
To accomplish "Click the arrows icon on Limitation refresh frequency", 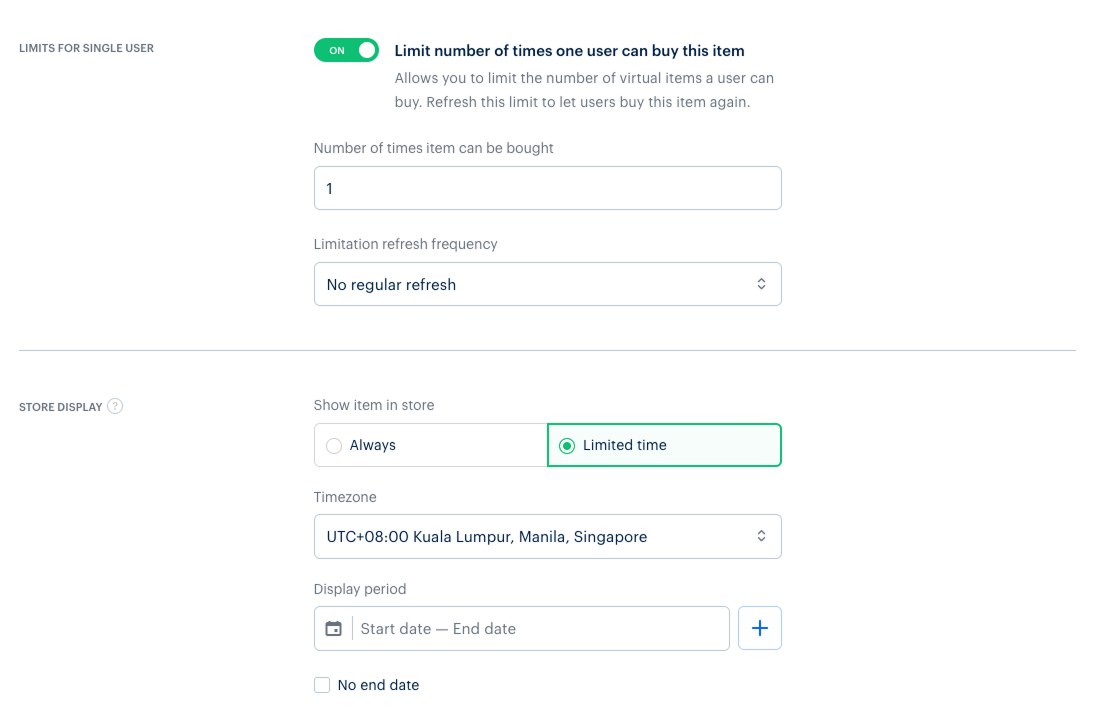I will coord(761,284).
